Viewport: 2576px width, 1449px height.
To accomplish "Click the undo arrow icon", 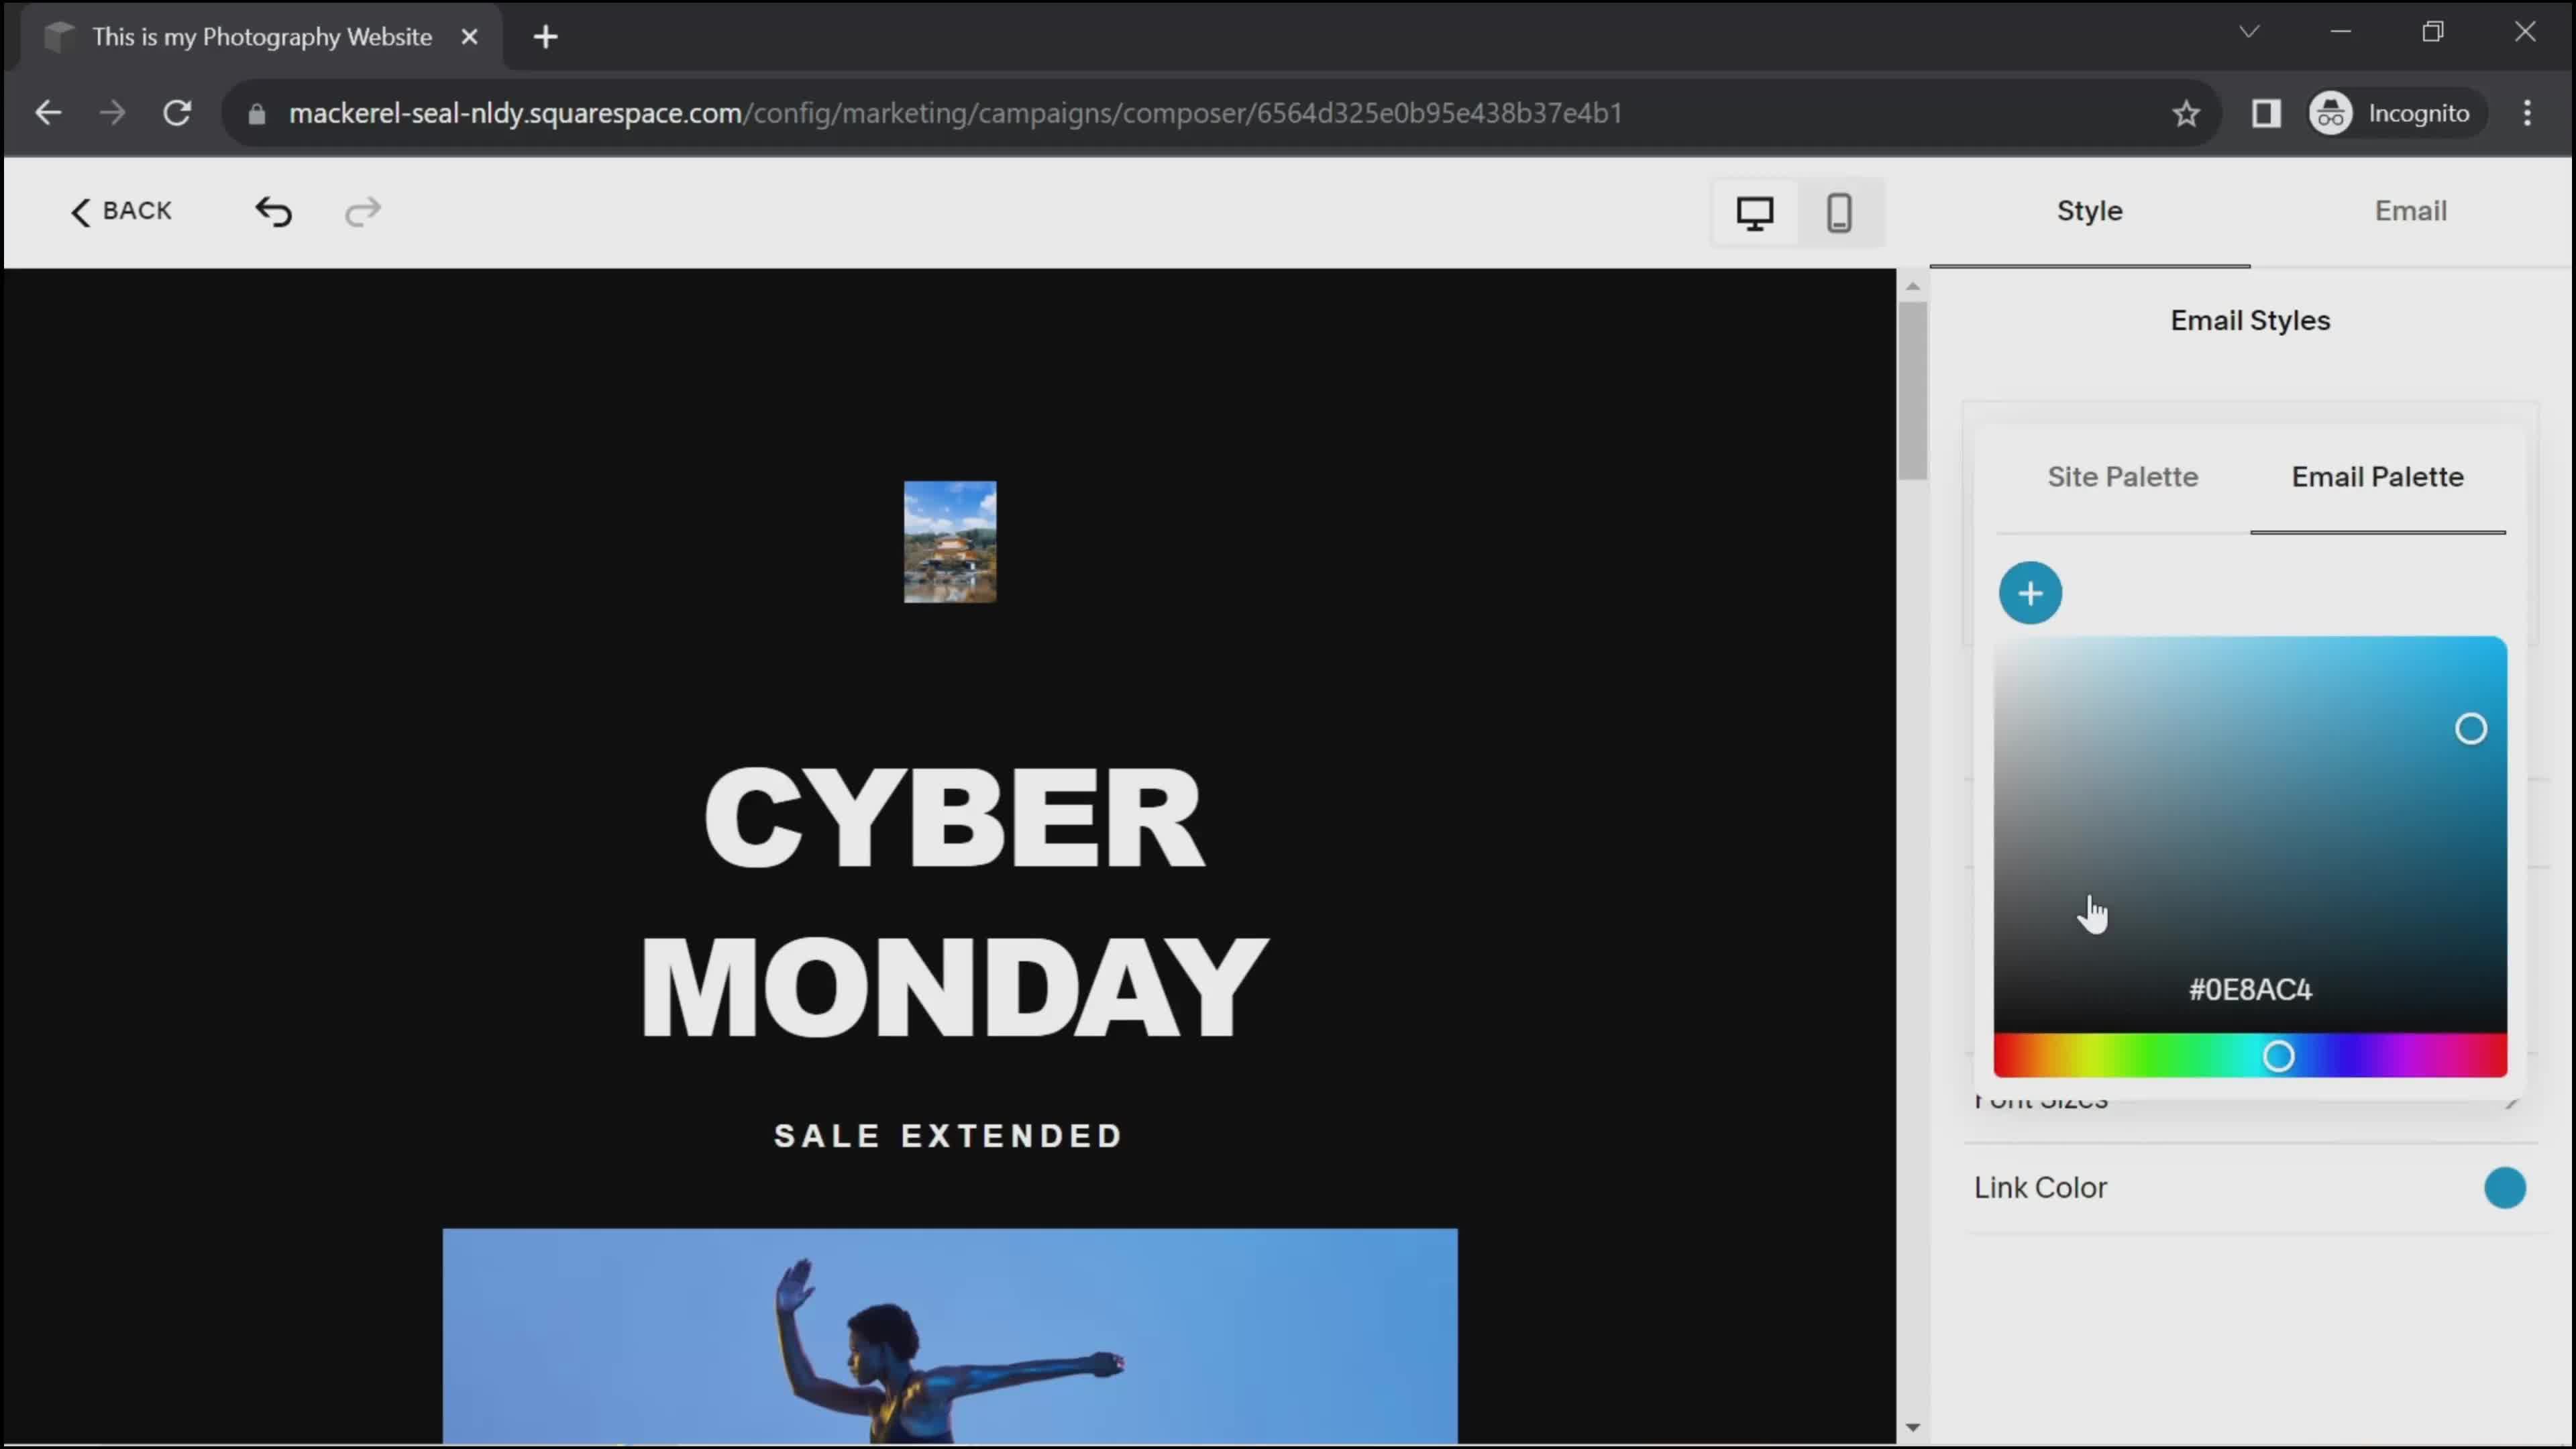I will (x=274, y=212).
